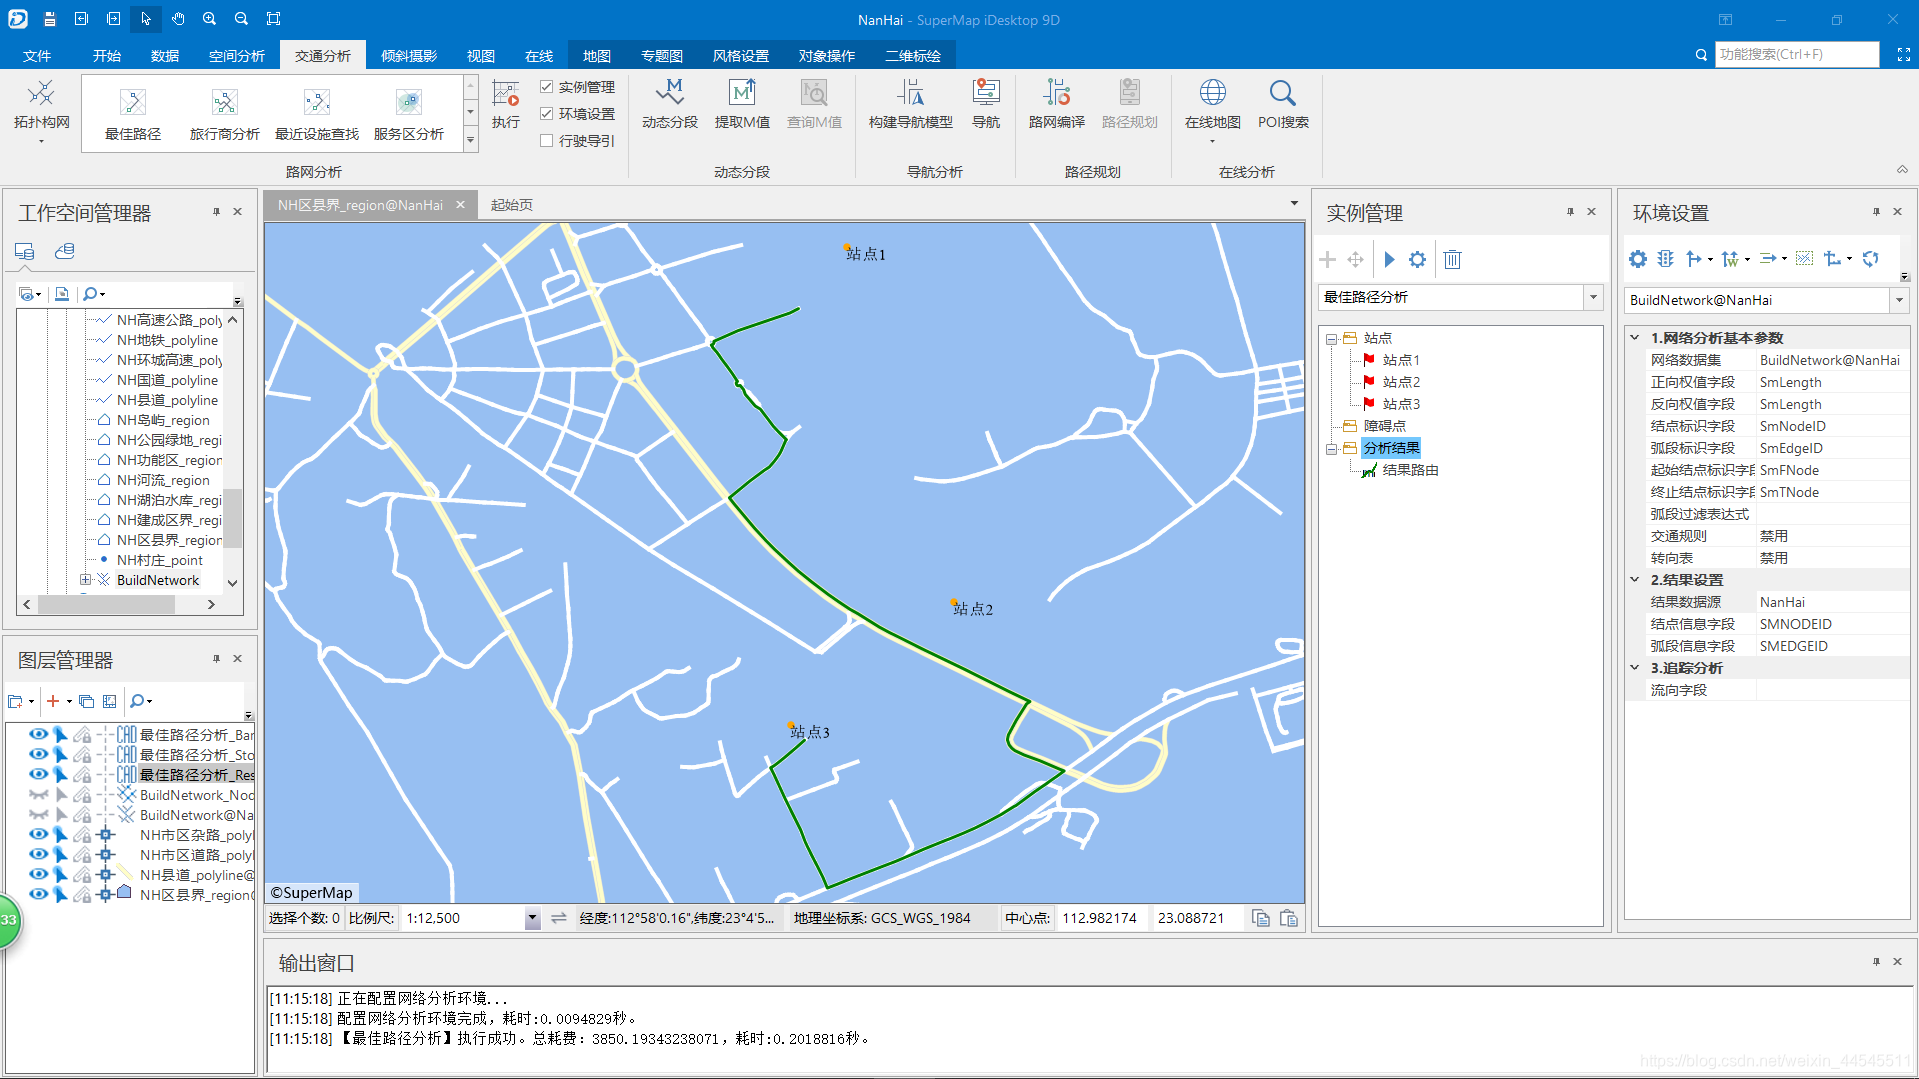Switch to the 起始页 document tab
Viewport: 1919px width, 1079px height.
(512, 205)
